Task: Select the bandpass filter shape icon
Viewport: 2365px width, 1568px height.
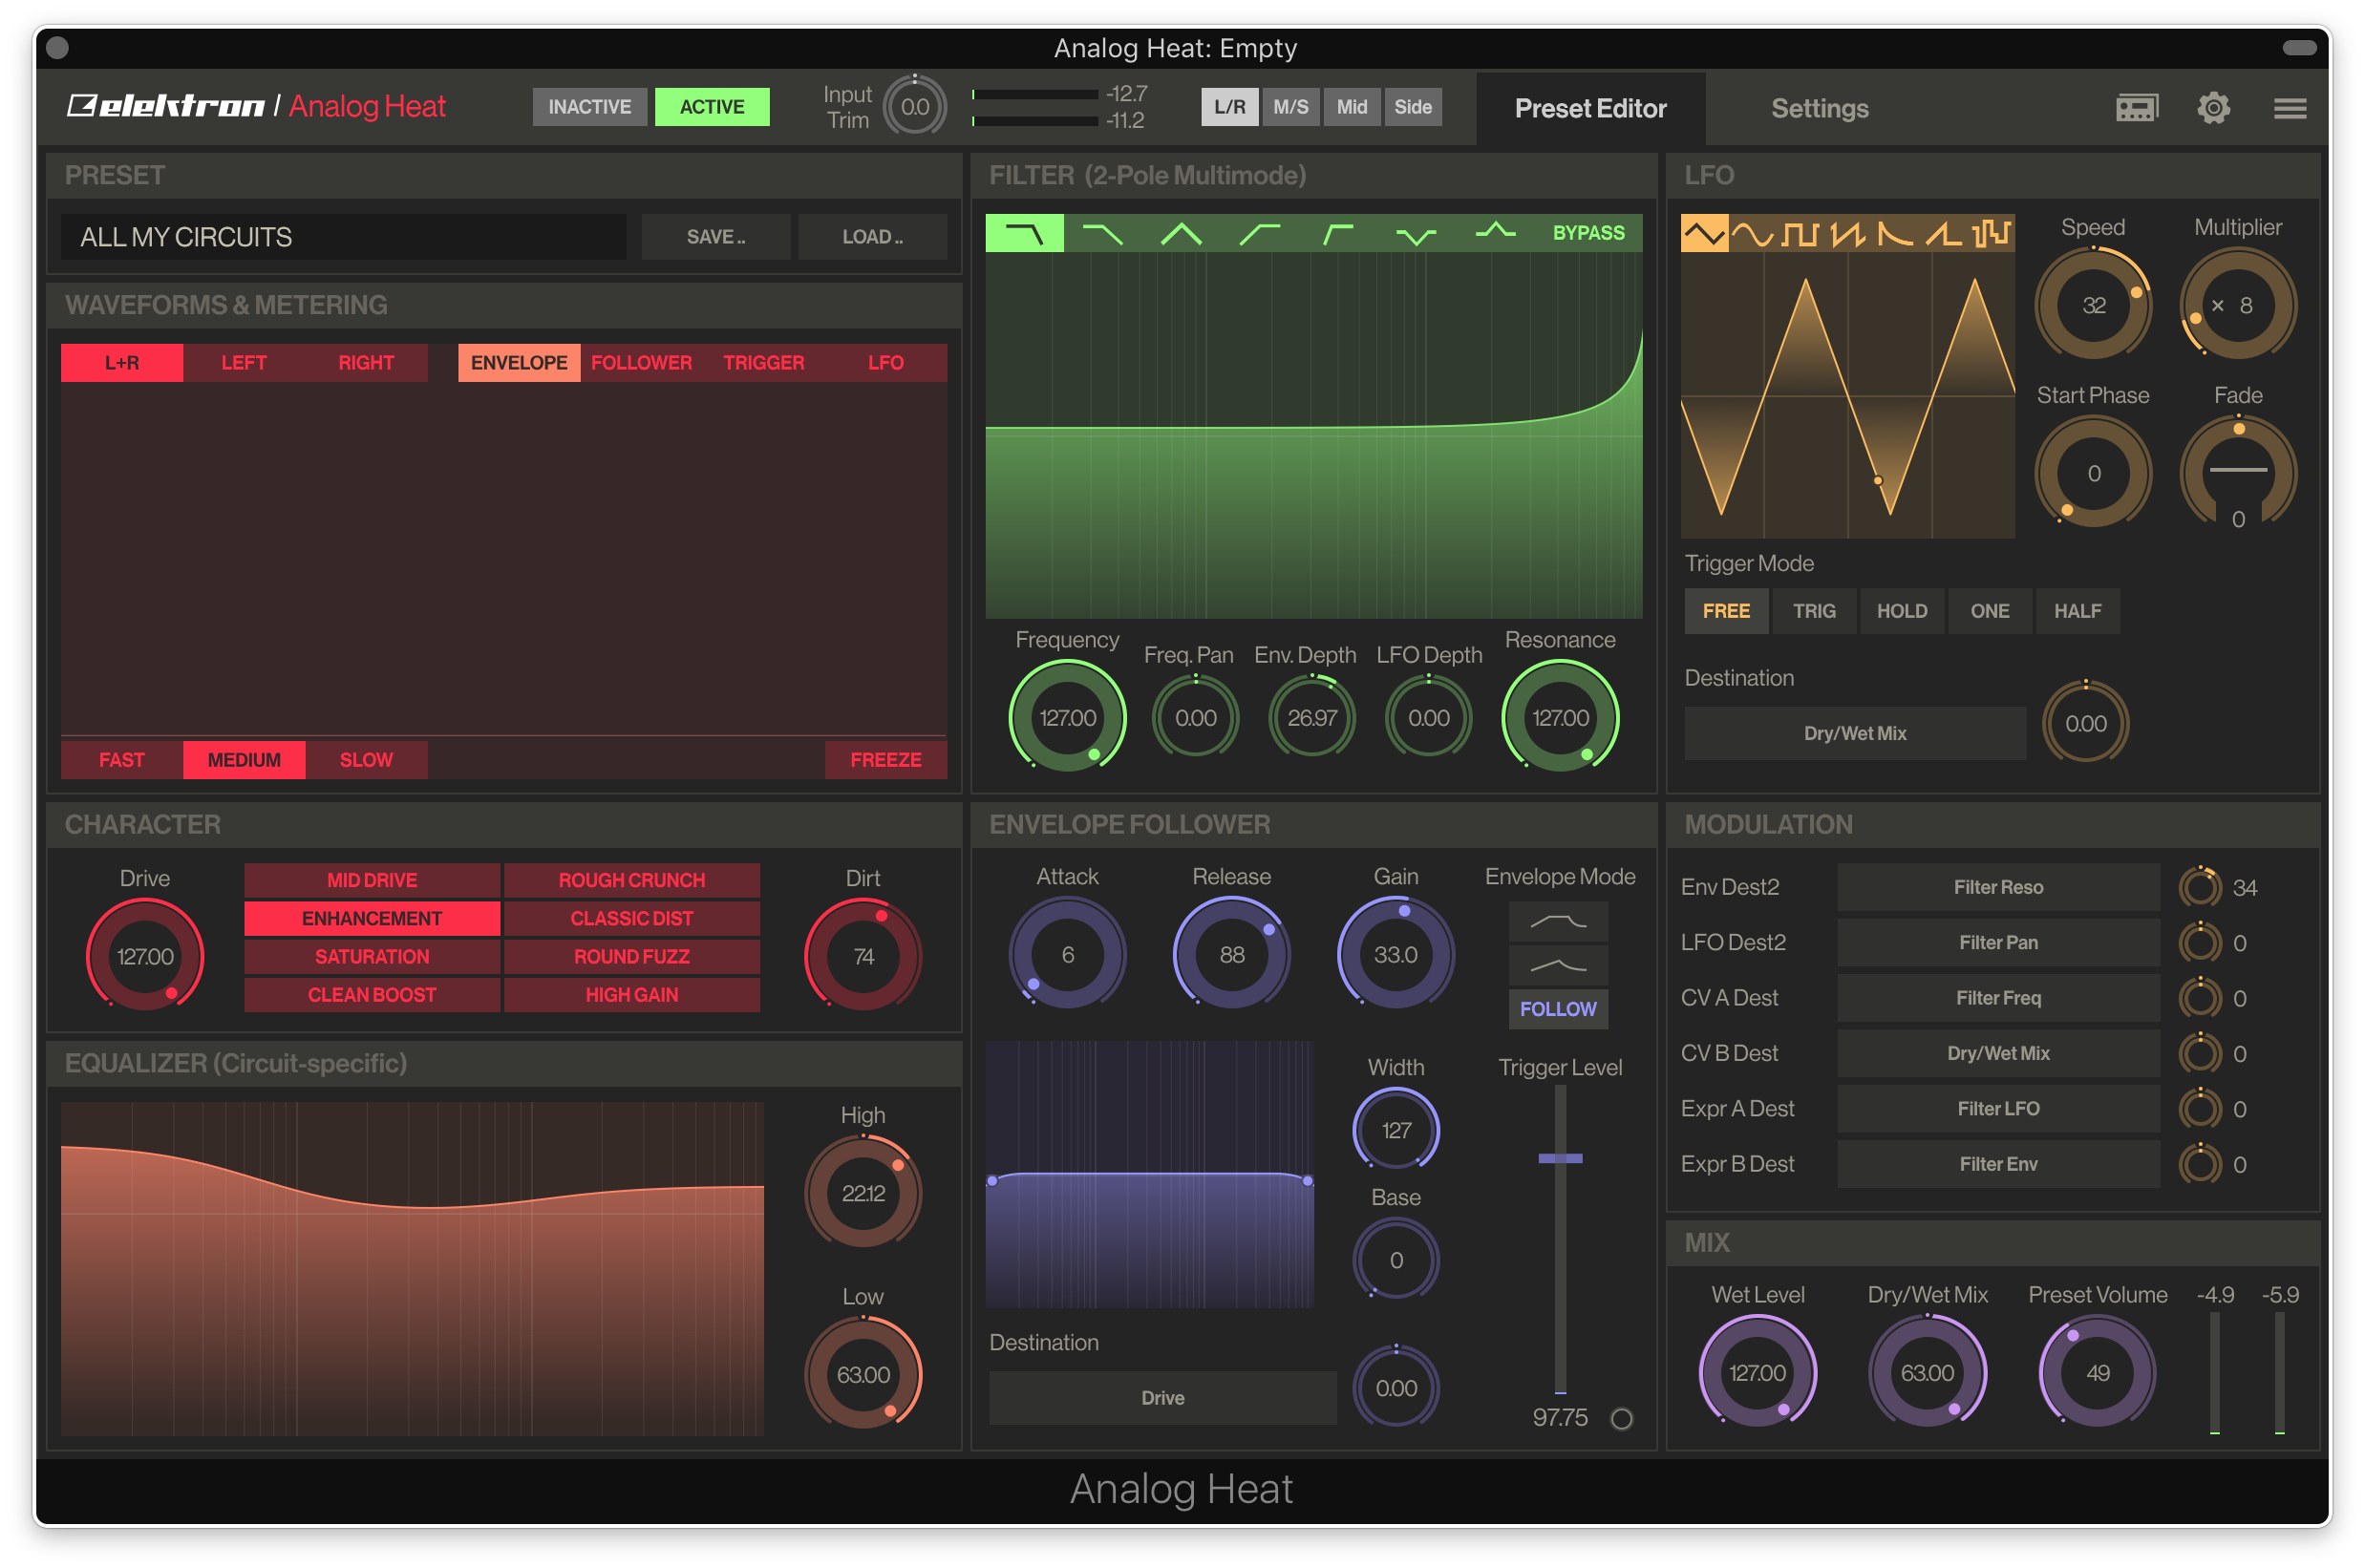Action: click(1179, 232)
